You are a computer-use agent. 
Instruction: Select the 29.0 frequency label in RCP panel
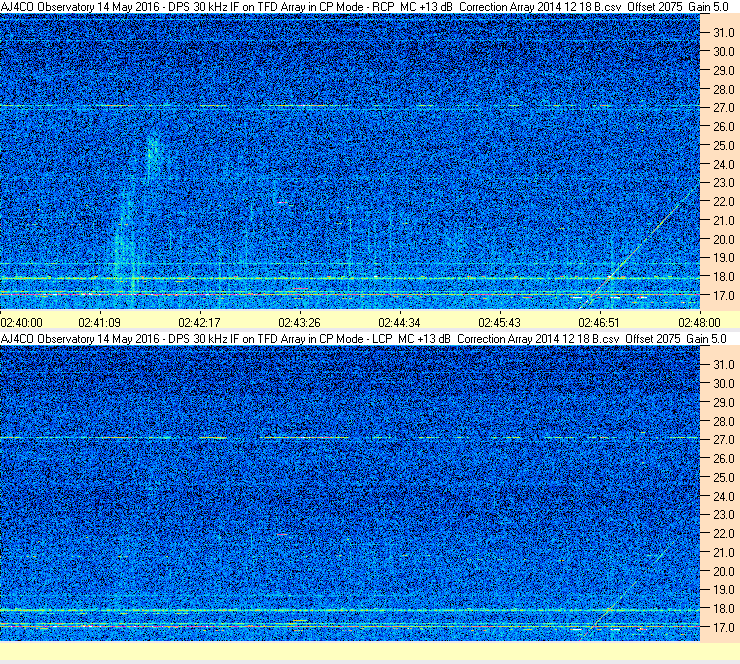pyautogui.click(x=723, y=71)
